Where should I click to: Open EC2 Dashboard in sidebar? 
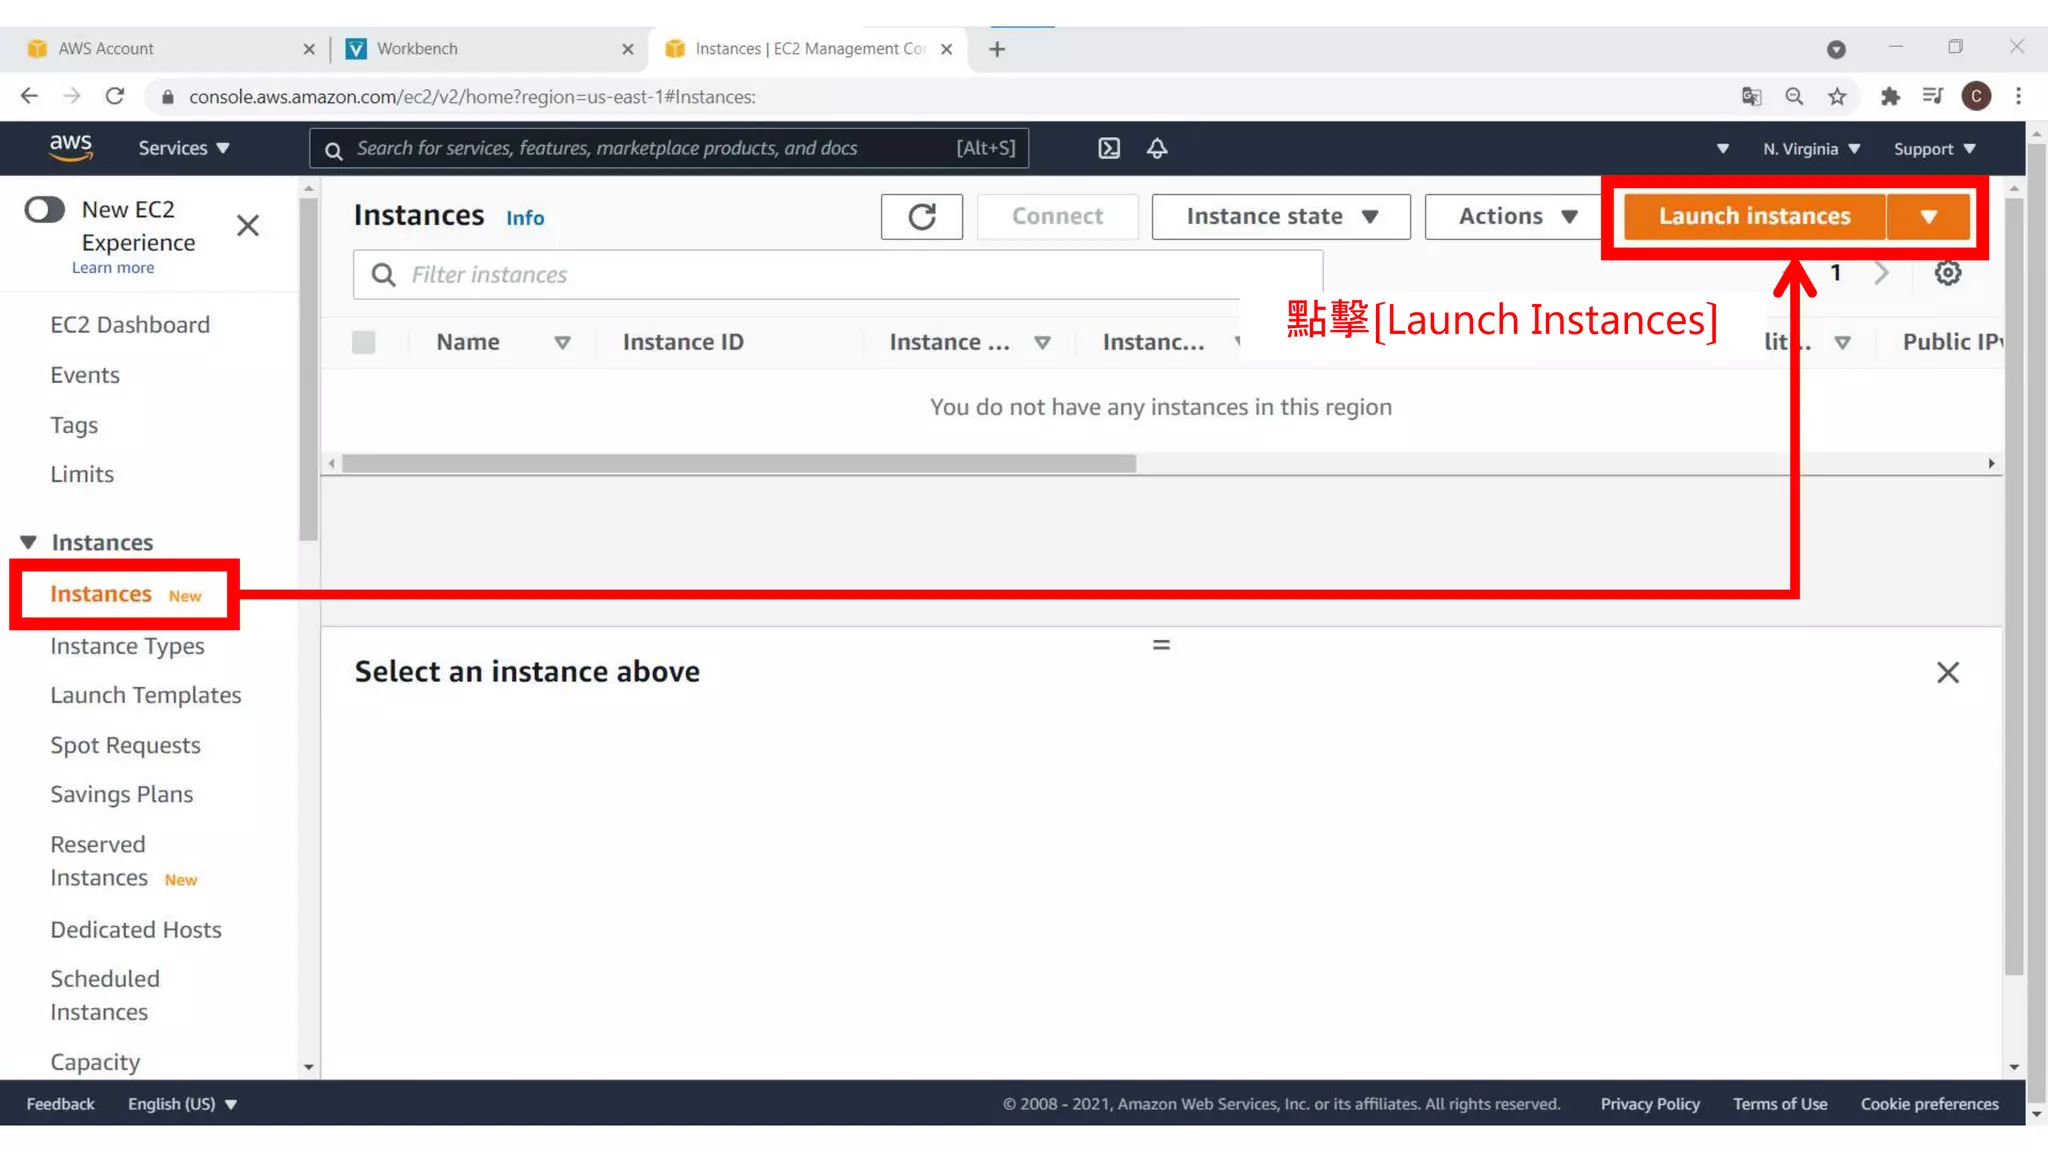click(130, 325)
